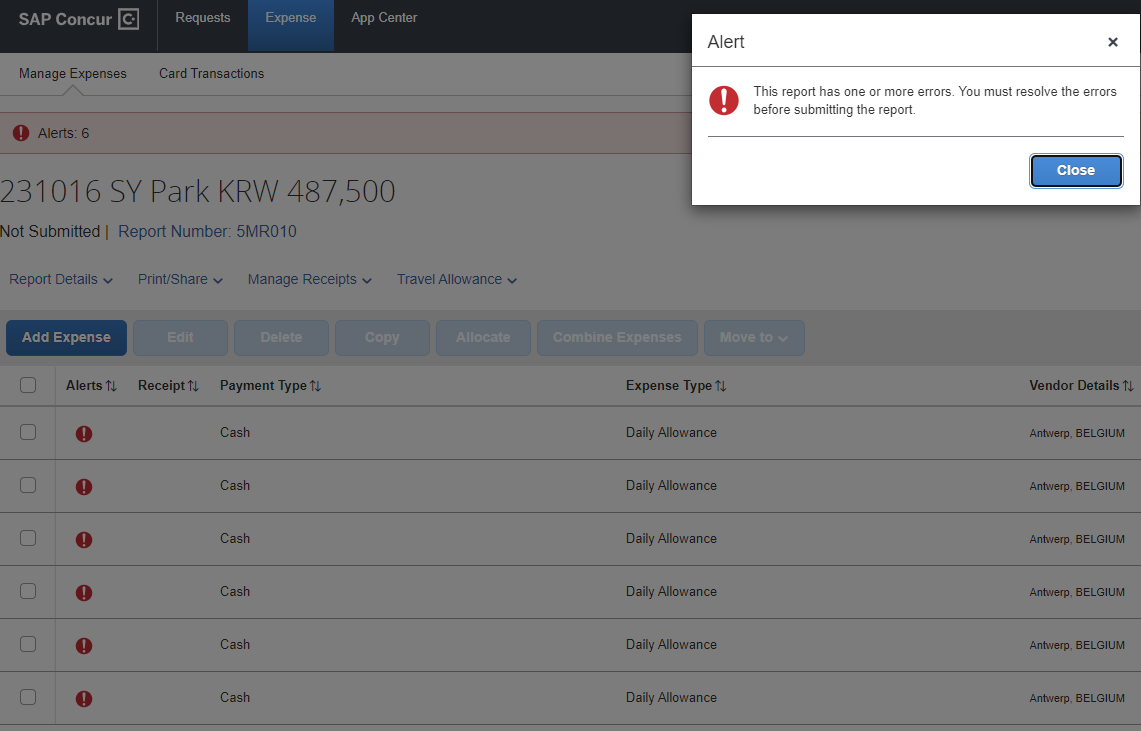Sort by Payment Type column arrows
The width and height of the screenshot is (1141, 731).
(316, 386)
